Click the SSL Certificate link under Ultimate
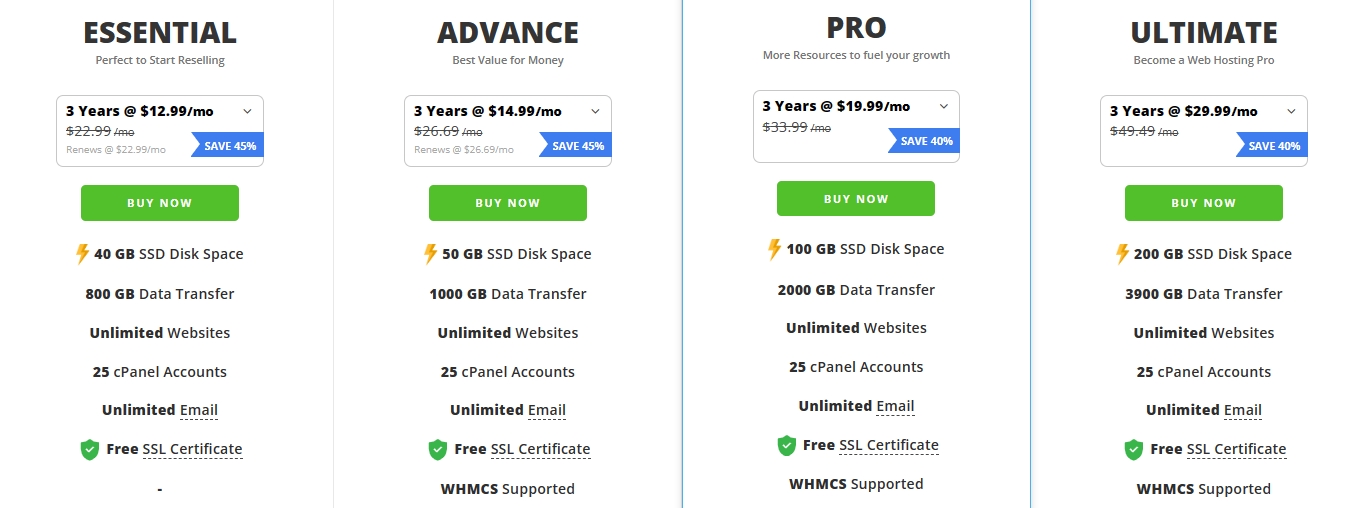The image size is (1364, 508). click(1236, 449)
